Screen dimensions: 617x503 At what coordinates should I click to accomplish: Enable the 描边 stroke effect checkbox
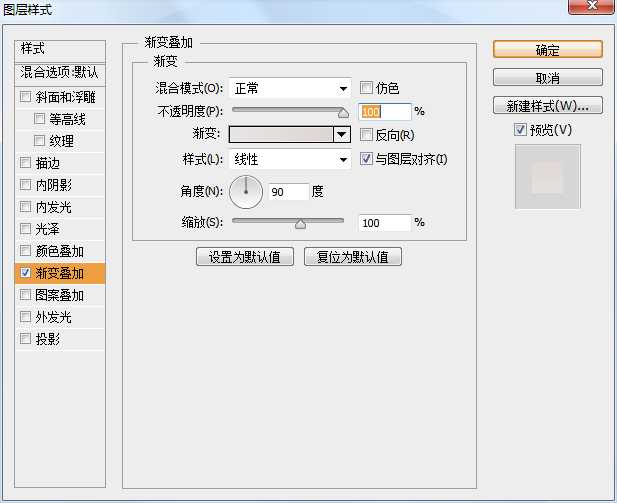point(25,163)
